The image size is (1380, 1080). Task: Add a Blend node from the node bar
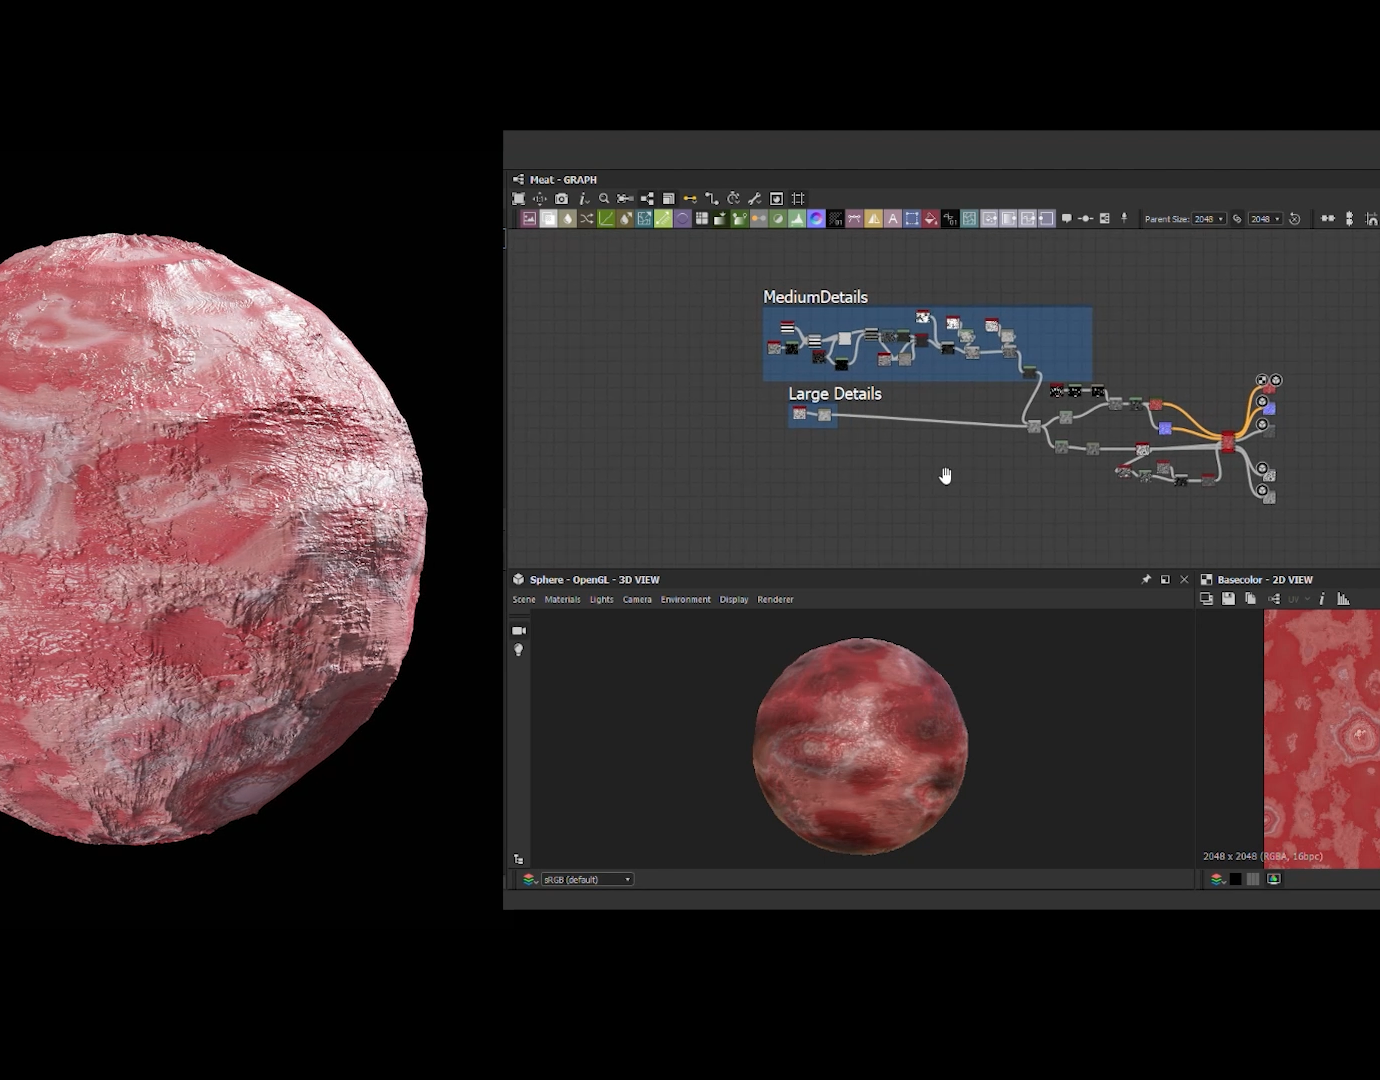548,218
